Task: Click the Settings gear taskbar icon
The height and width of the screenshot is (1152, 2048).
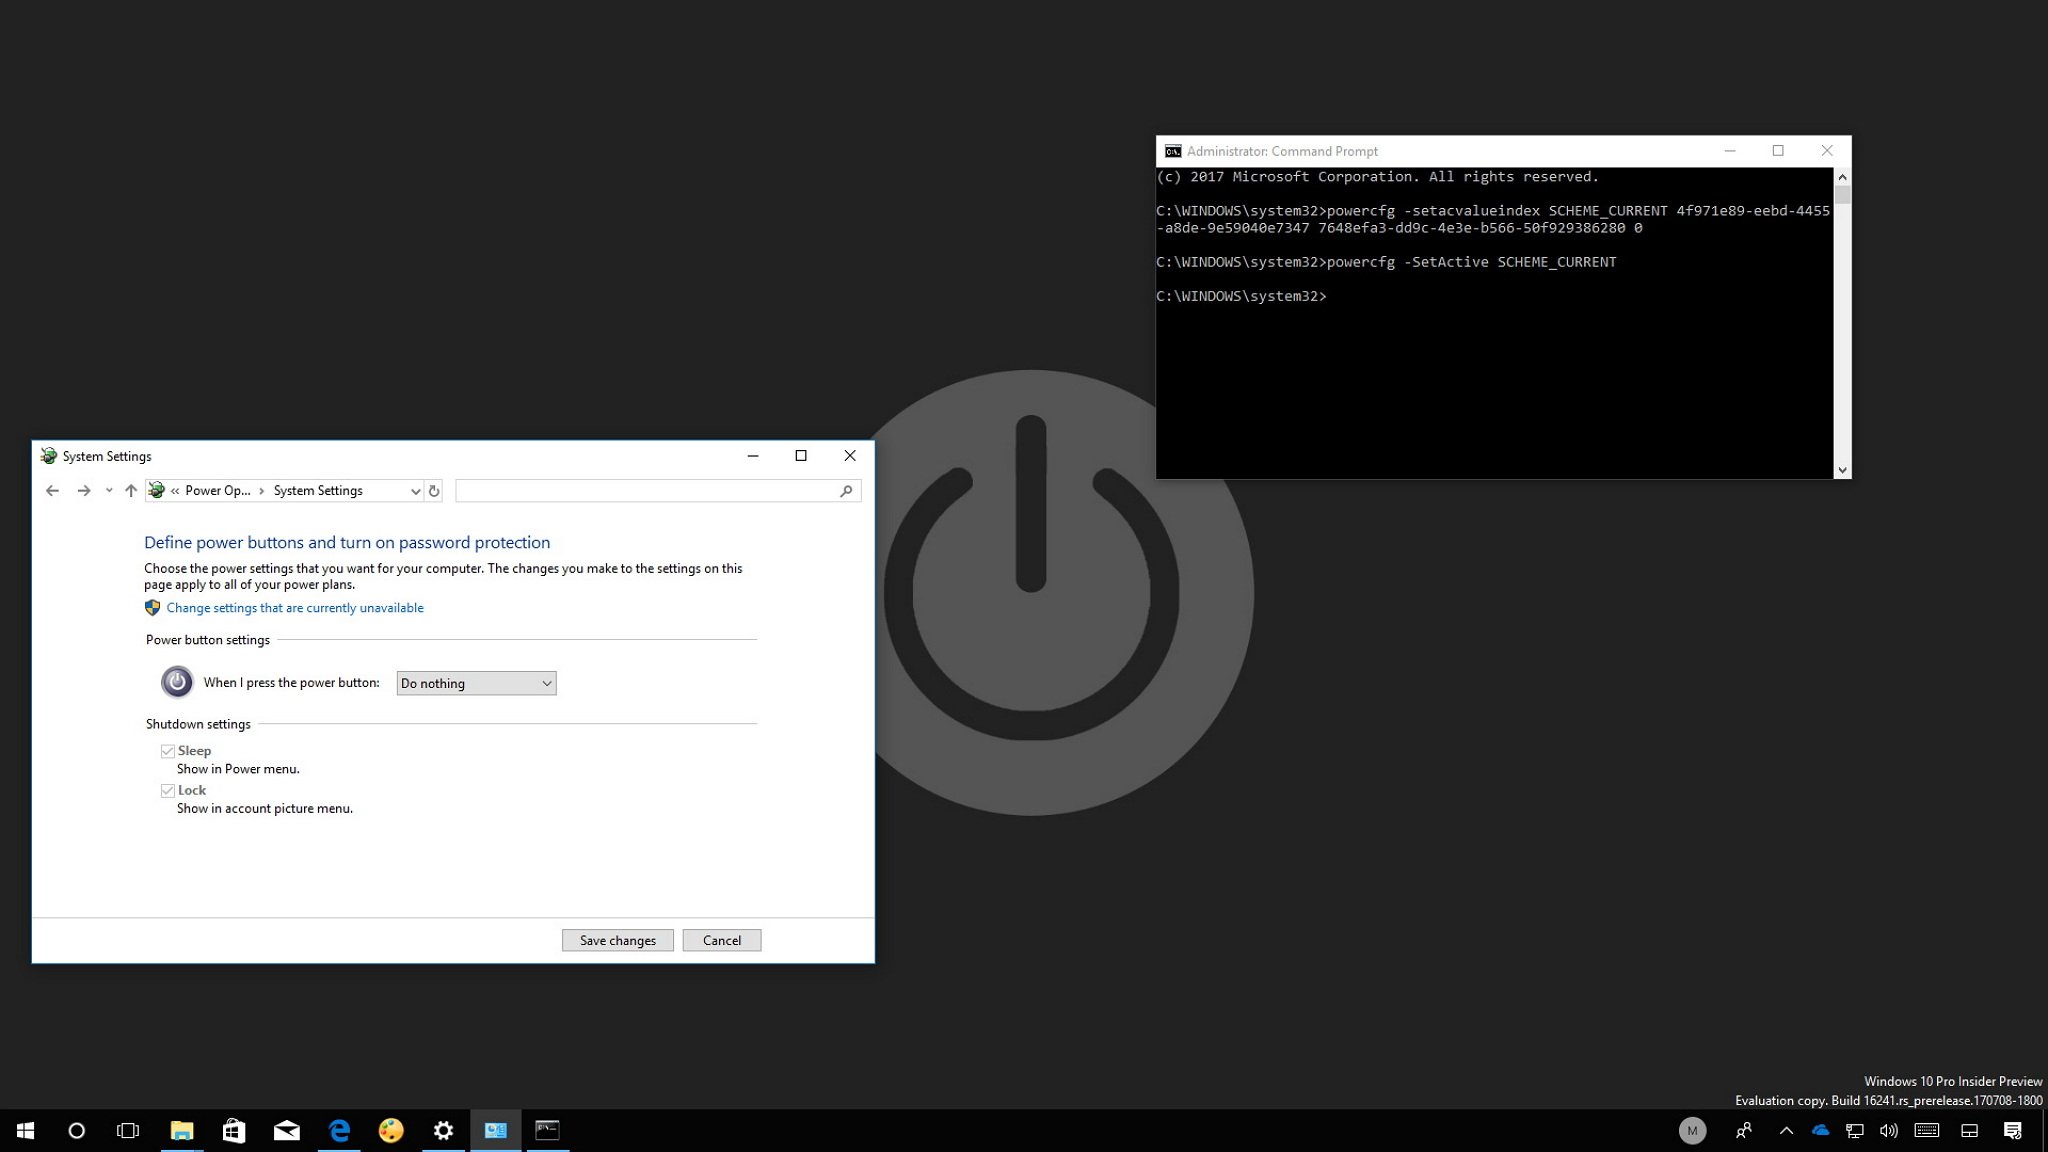Action: tap(443, 1128)
